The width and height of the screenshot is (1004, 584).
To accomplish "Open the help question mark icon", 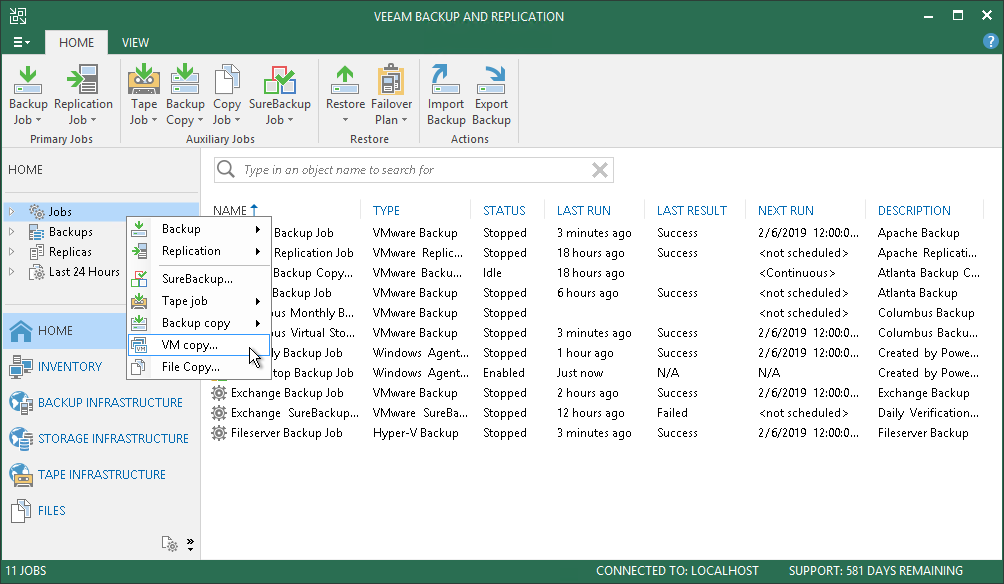I will [989, 42].
